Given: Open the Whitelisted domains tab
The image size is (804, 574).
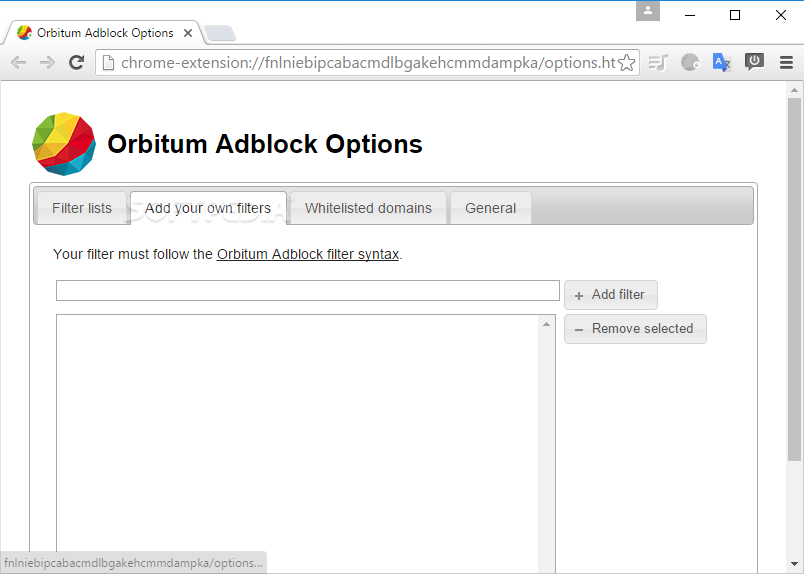Looking at the screenshot, I should 368,208.
